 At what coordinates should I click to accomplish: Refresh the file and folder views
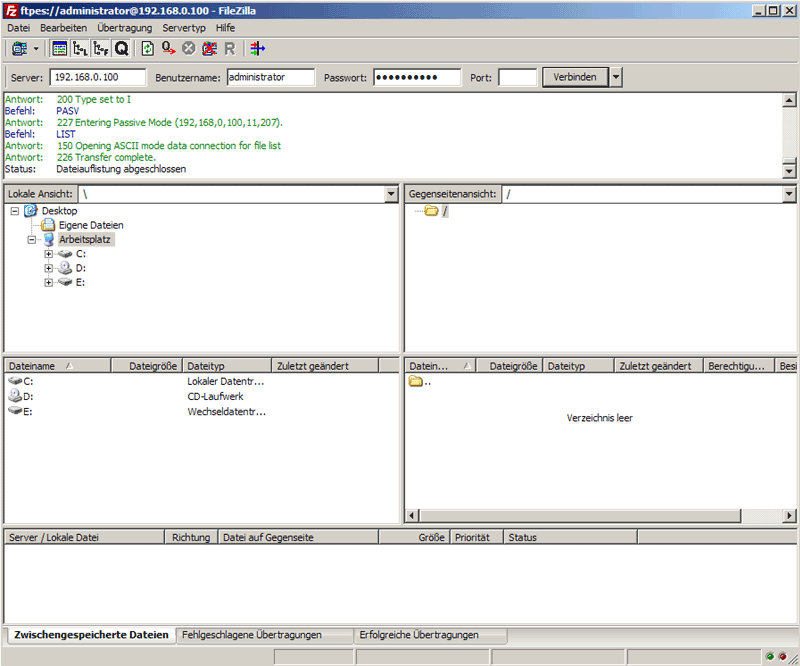(147, 48)
